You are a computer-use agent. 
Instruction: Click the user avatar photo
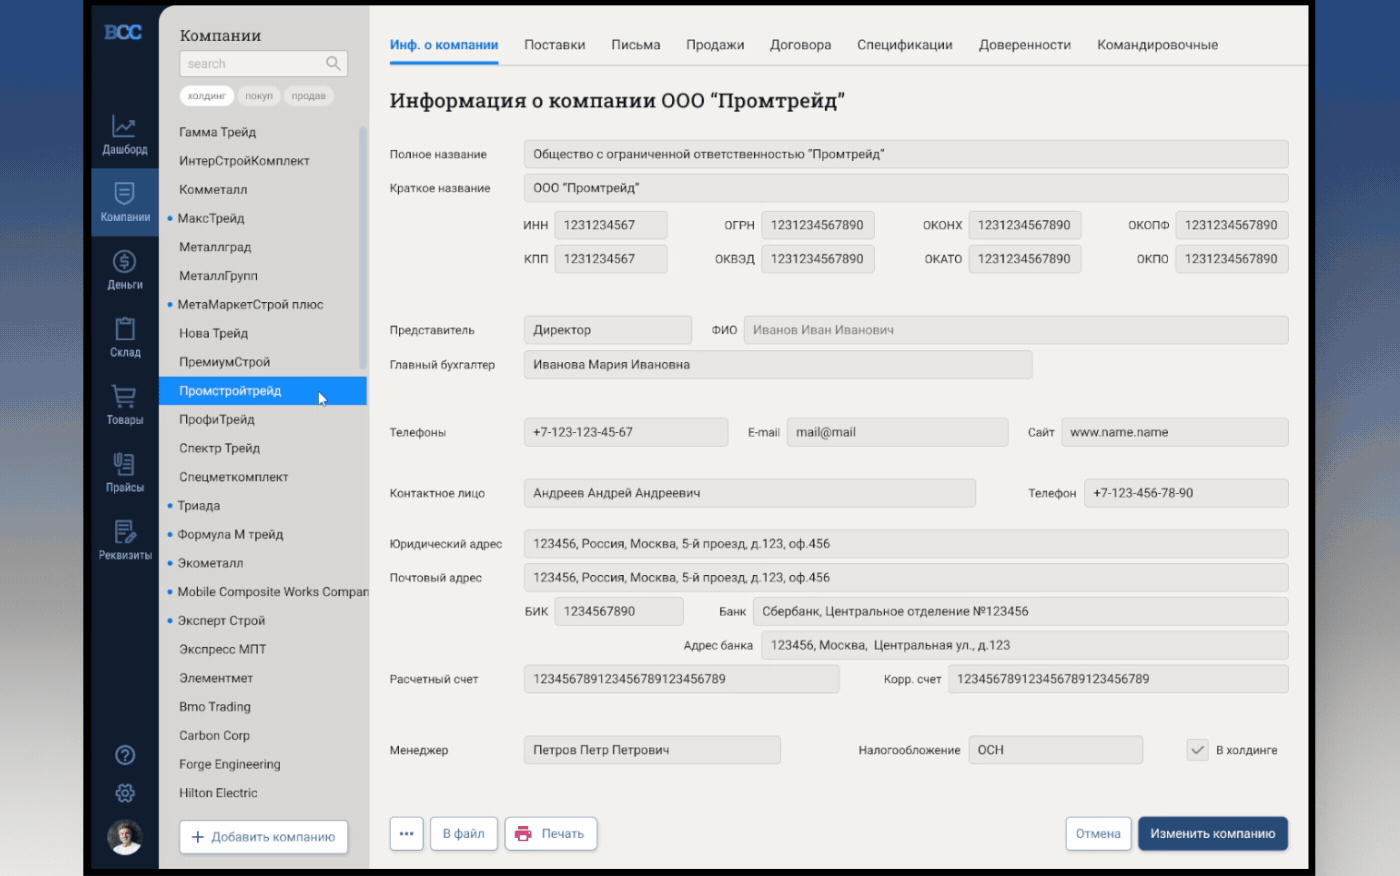coord(125,837)
